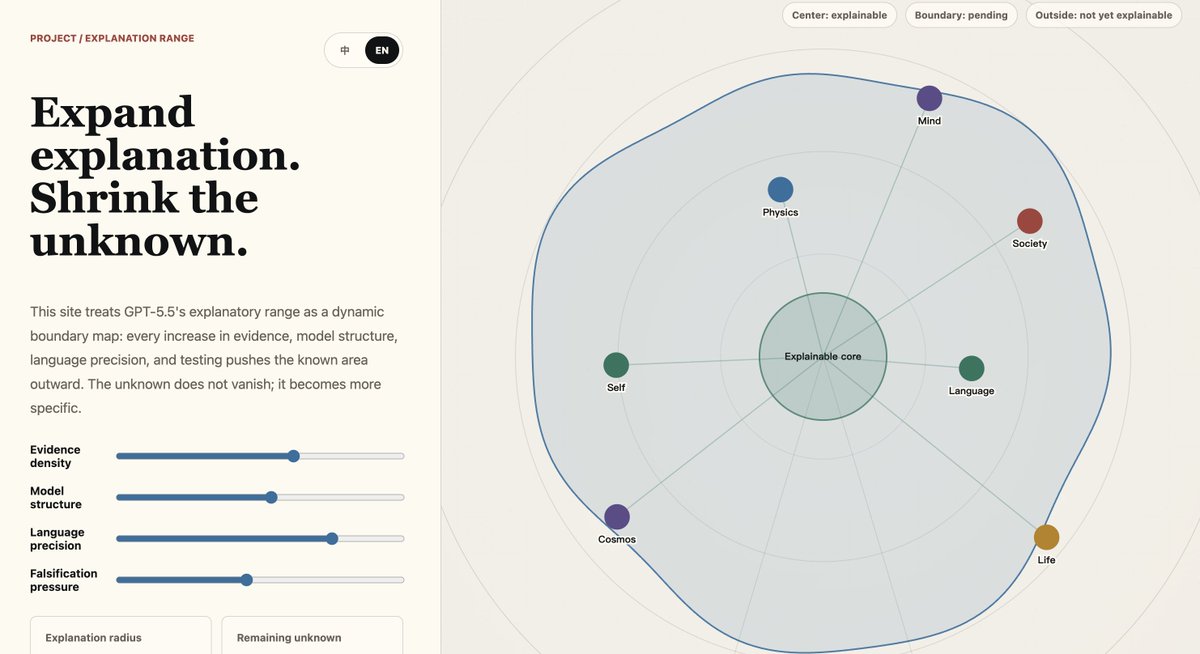
Task: Adjust the Evidence density slider
Action: click(260, 456)
